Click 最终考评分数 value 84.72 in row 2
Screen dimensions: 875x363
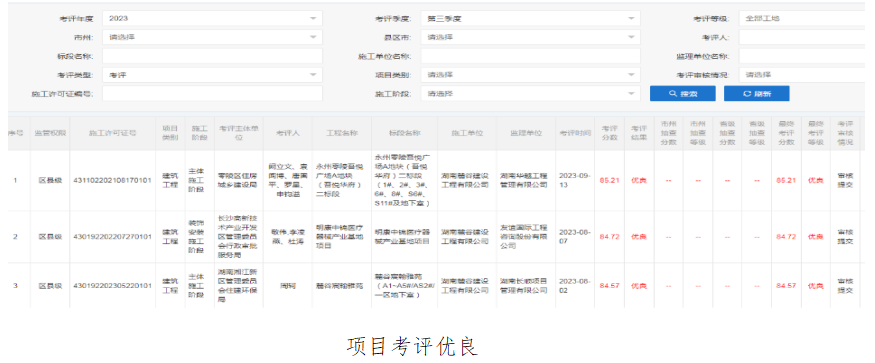[786, 237]
